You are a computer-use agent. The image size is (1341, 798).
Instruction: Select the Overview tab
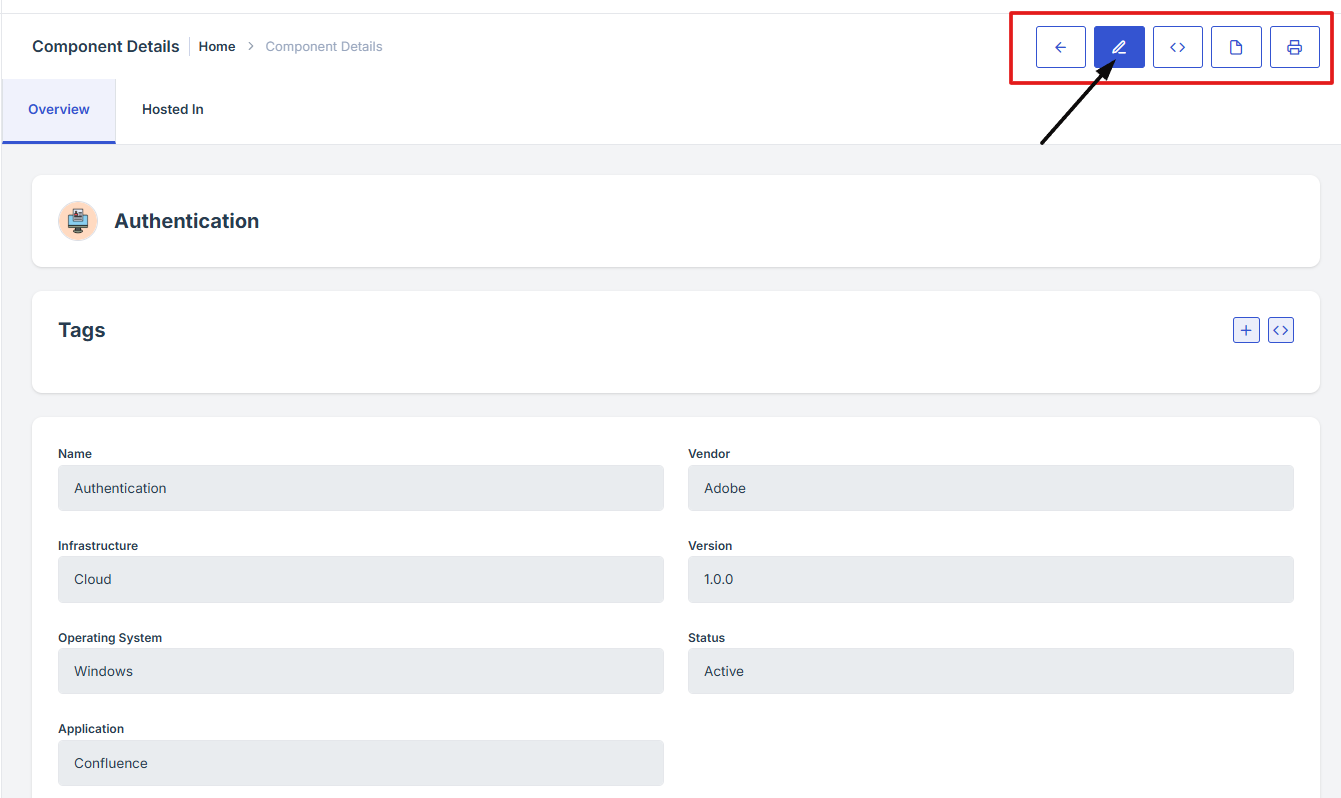tap(59, 110)
